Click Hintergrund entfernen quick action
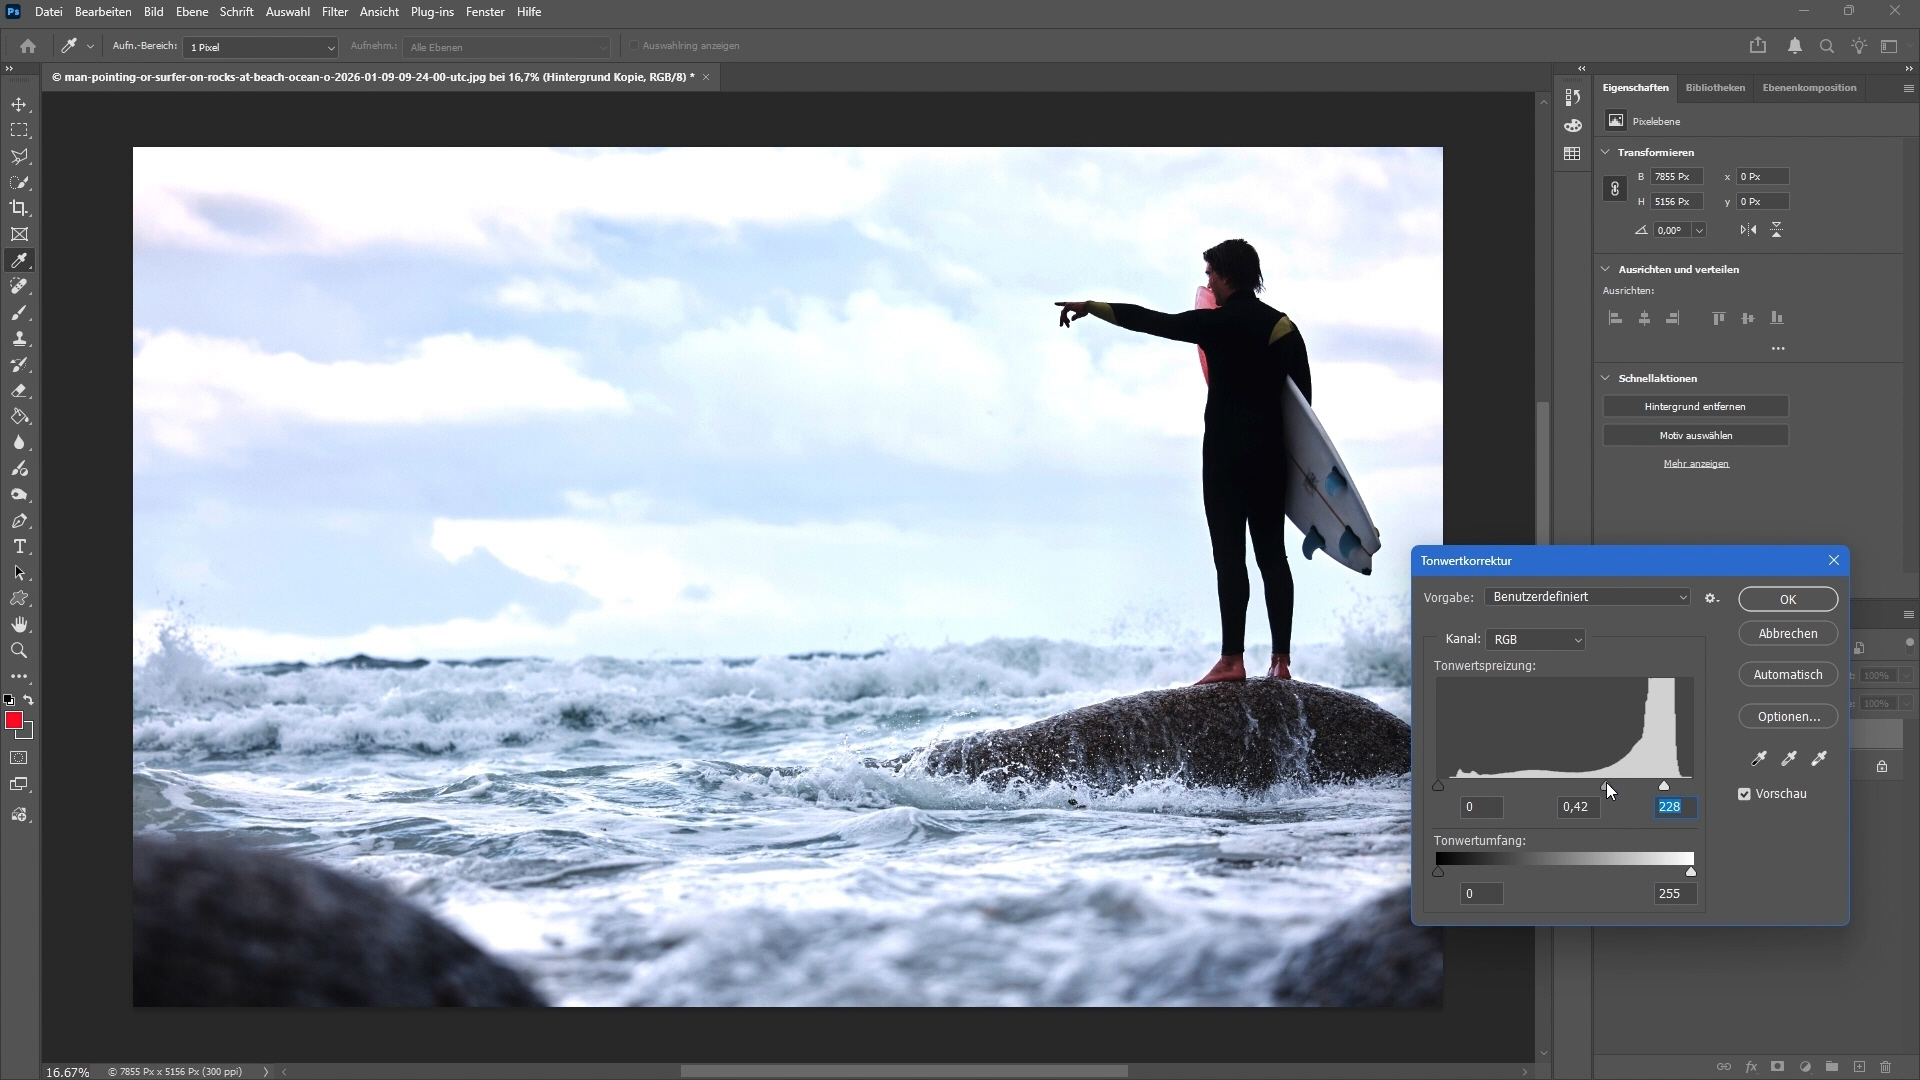This screenshot has height=1080, width=1920. pos(1695,407)
